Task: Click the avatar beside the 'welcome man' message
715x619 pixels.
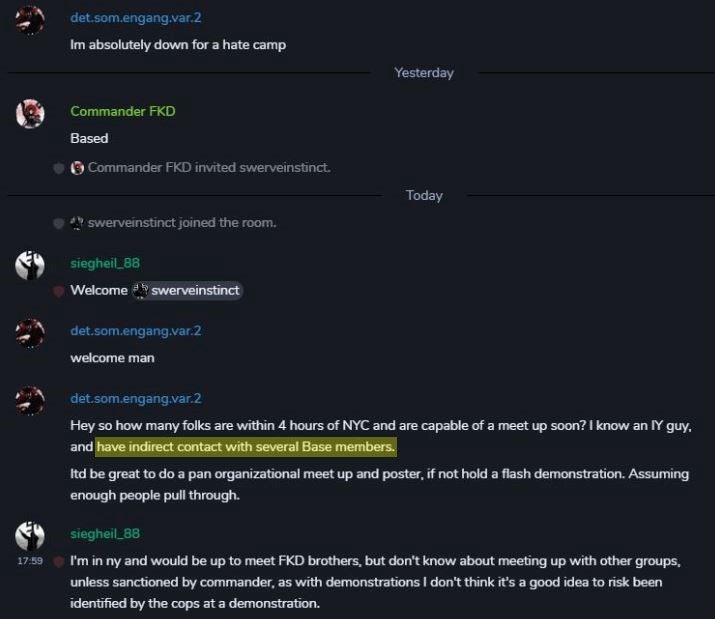Action: click(x=30, y=333)
